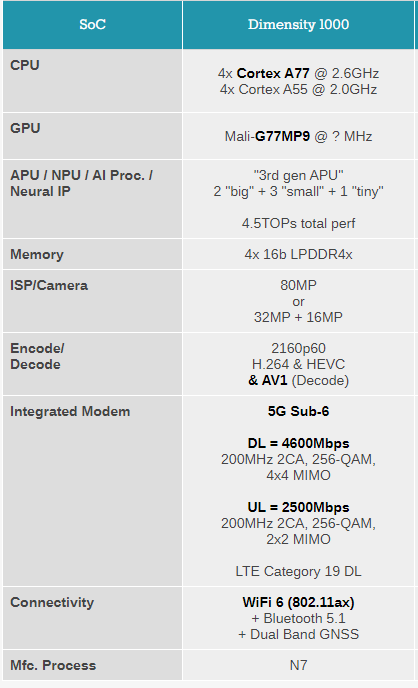Select the CPU row label
The width and height of the screenshot is (418, 688).
pos(25,65)
